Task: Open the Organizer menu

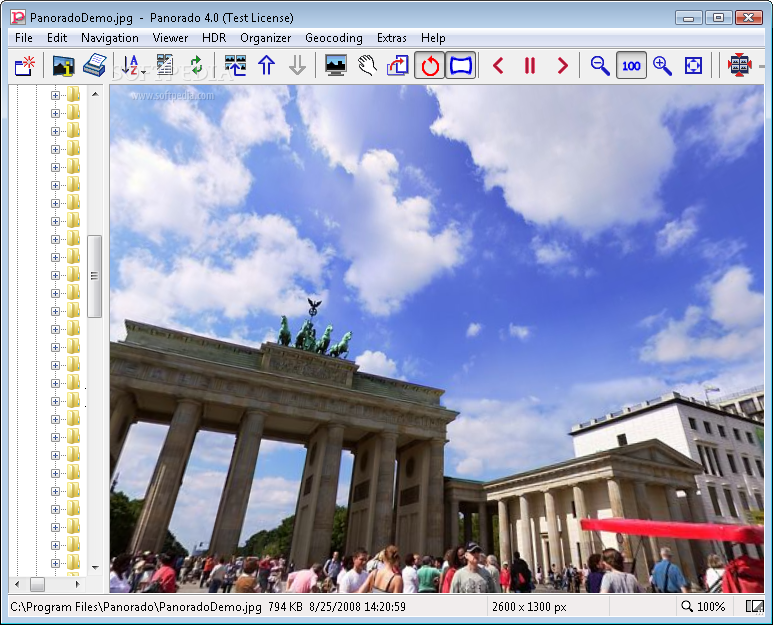Action: (x=265, y=38)
